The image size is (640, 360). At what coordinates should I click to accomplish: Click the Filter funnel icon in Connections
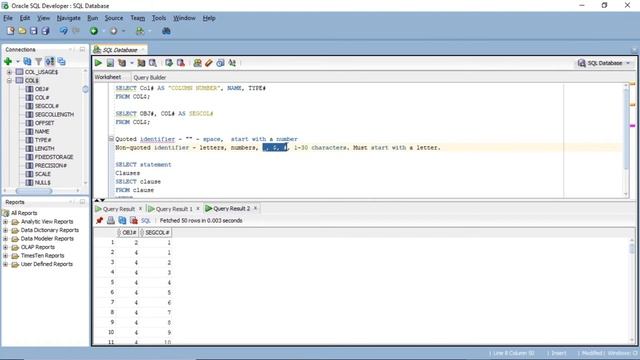click(38, 62)
